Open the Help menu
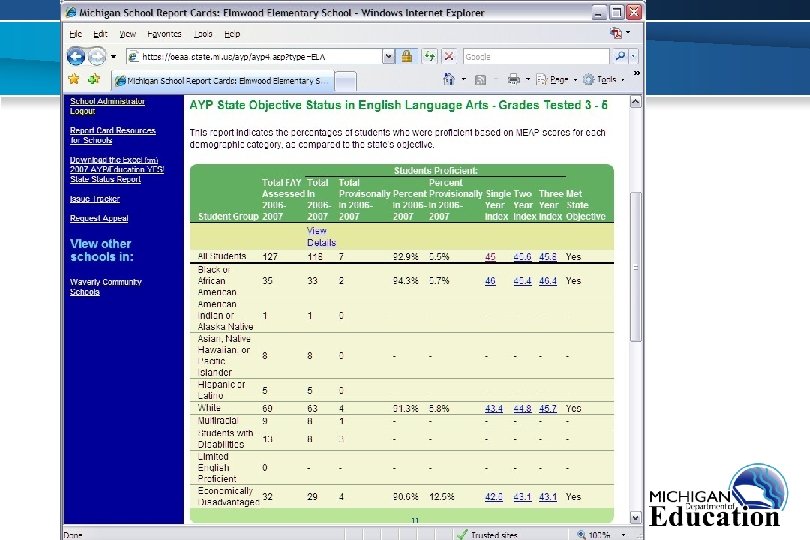This screenshot has height=540, width=810. click(x=232, y=34)
